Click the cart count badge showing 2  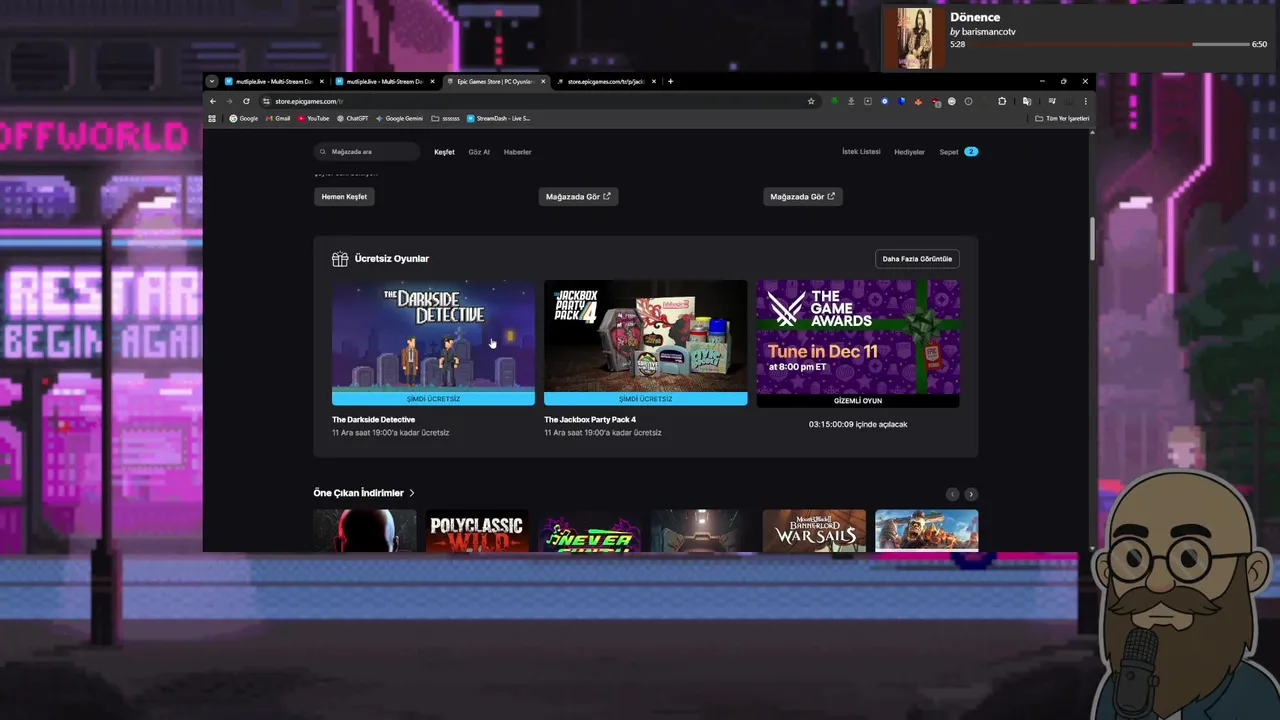click(x=971, y=152)
